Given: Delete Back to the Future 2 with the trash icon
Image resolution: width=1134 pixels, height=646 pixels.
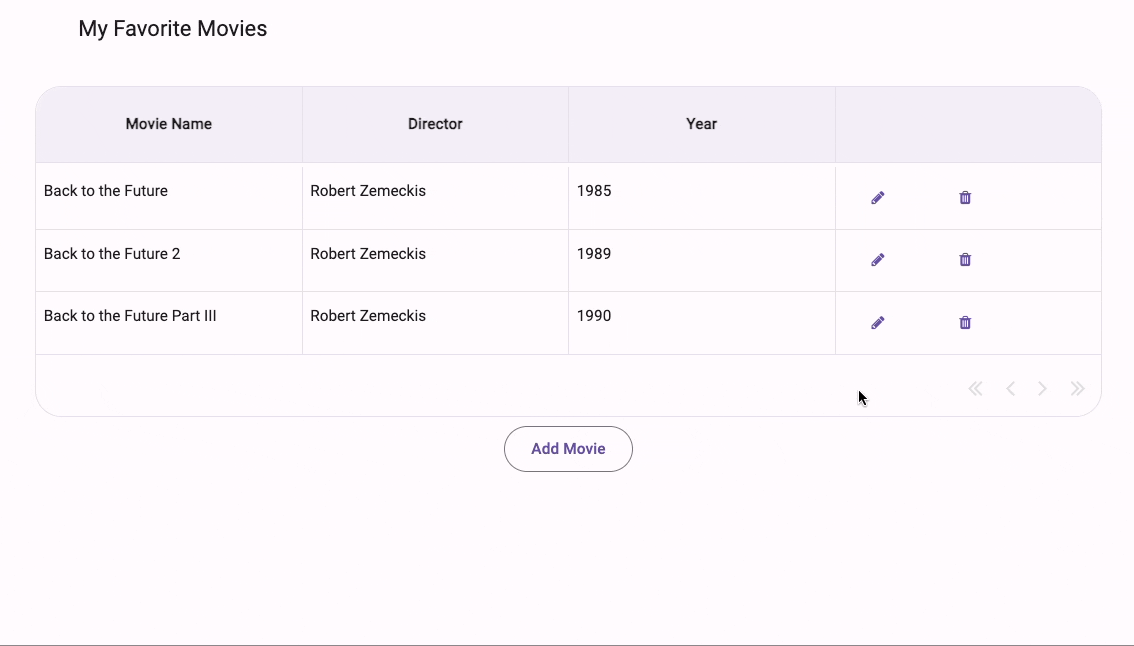Looking at the screenshot, I should (x=964, y=259).
